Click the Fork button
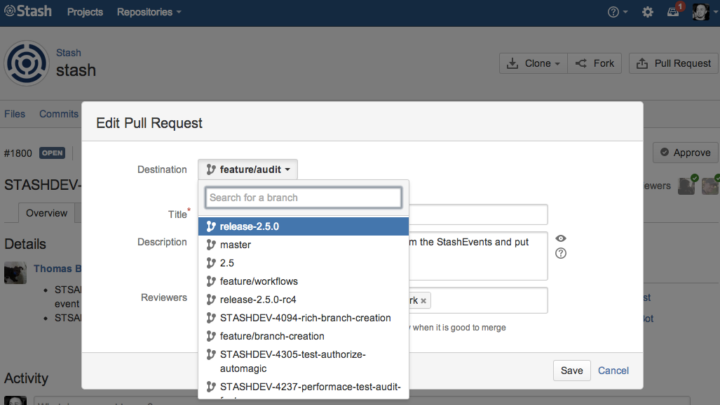 pyautogui.click(x=595, y=63)
